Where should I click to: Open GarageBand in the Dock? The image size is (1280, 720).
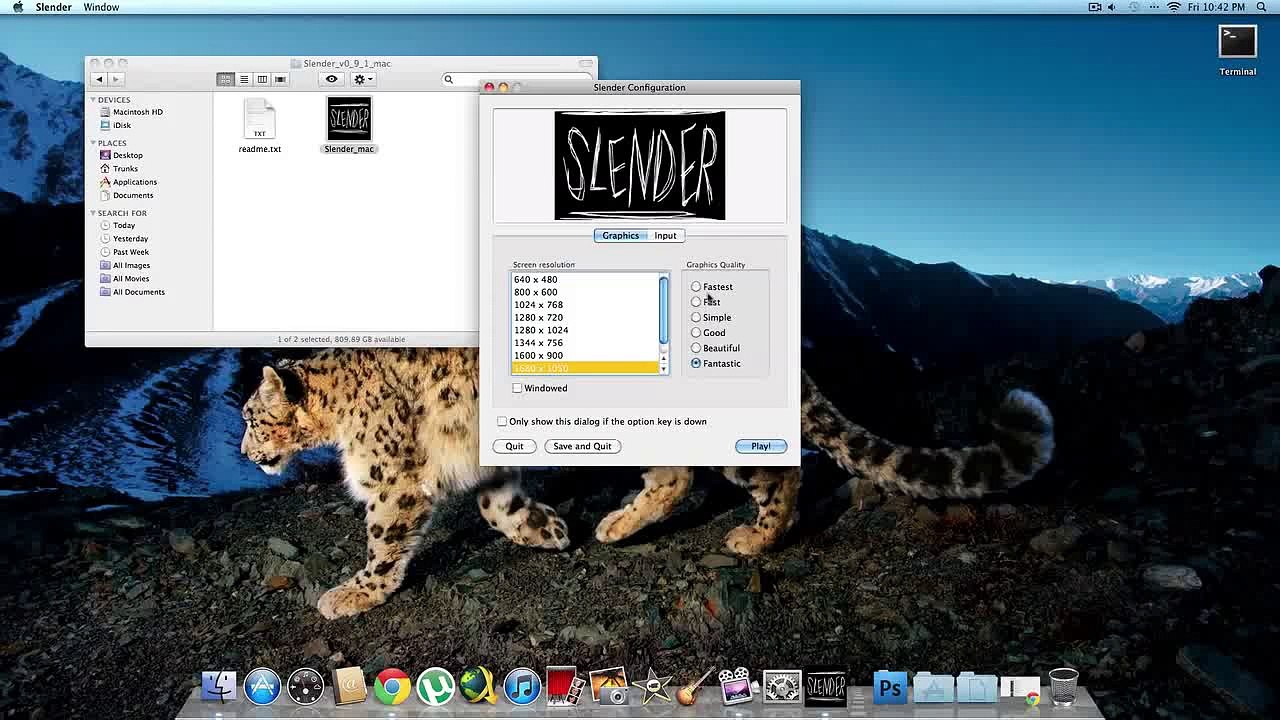pos(695,686)
